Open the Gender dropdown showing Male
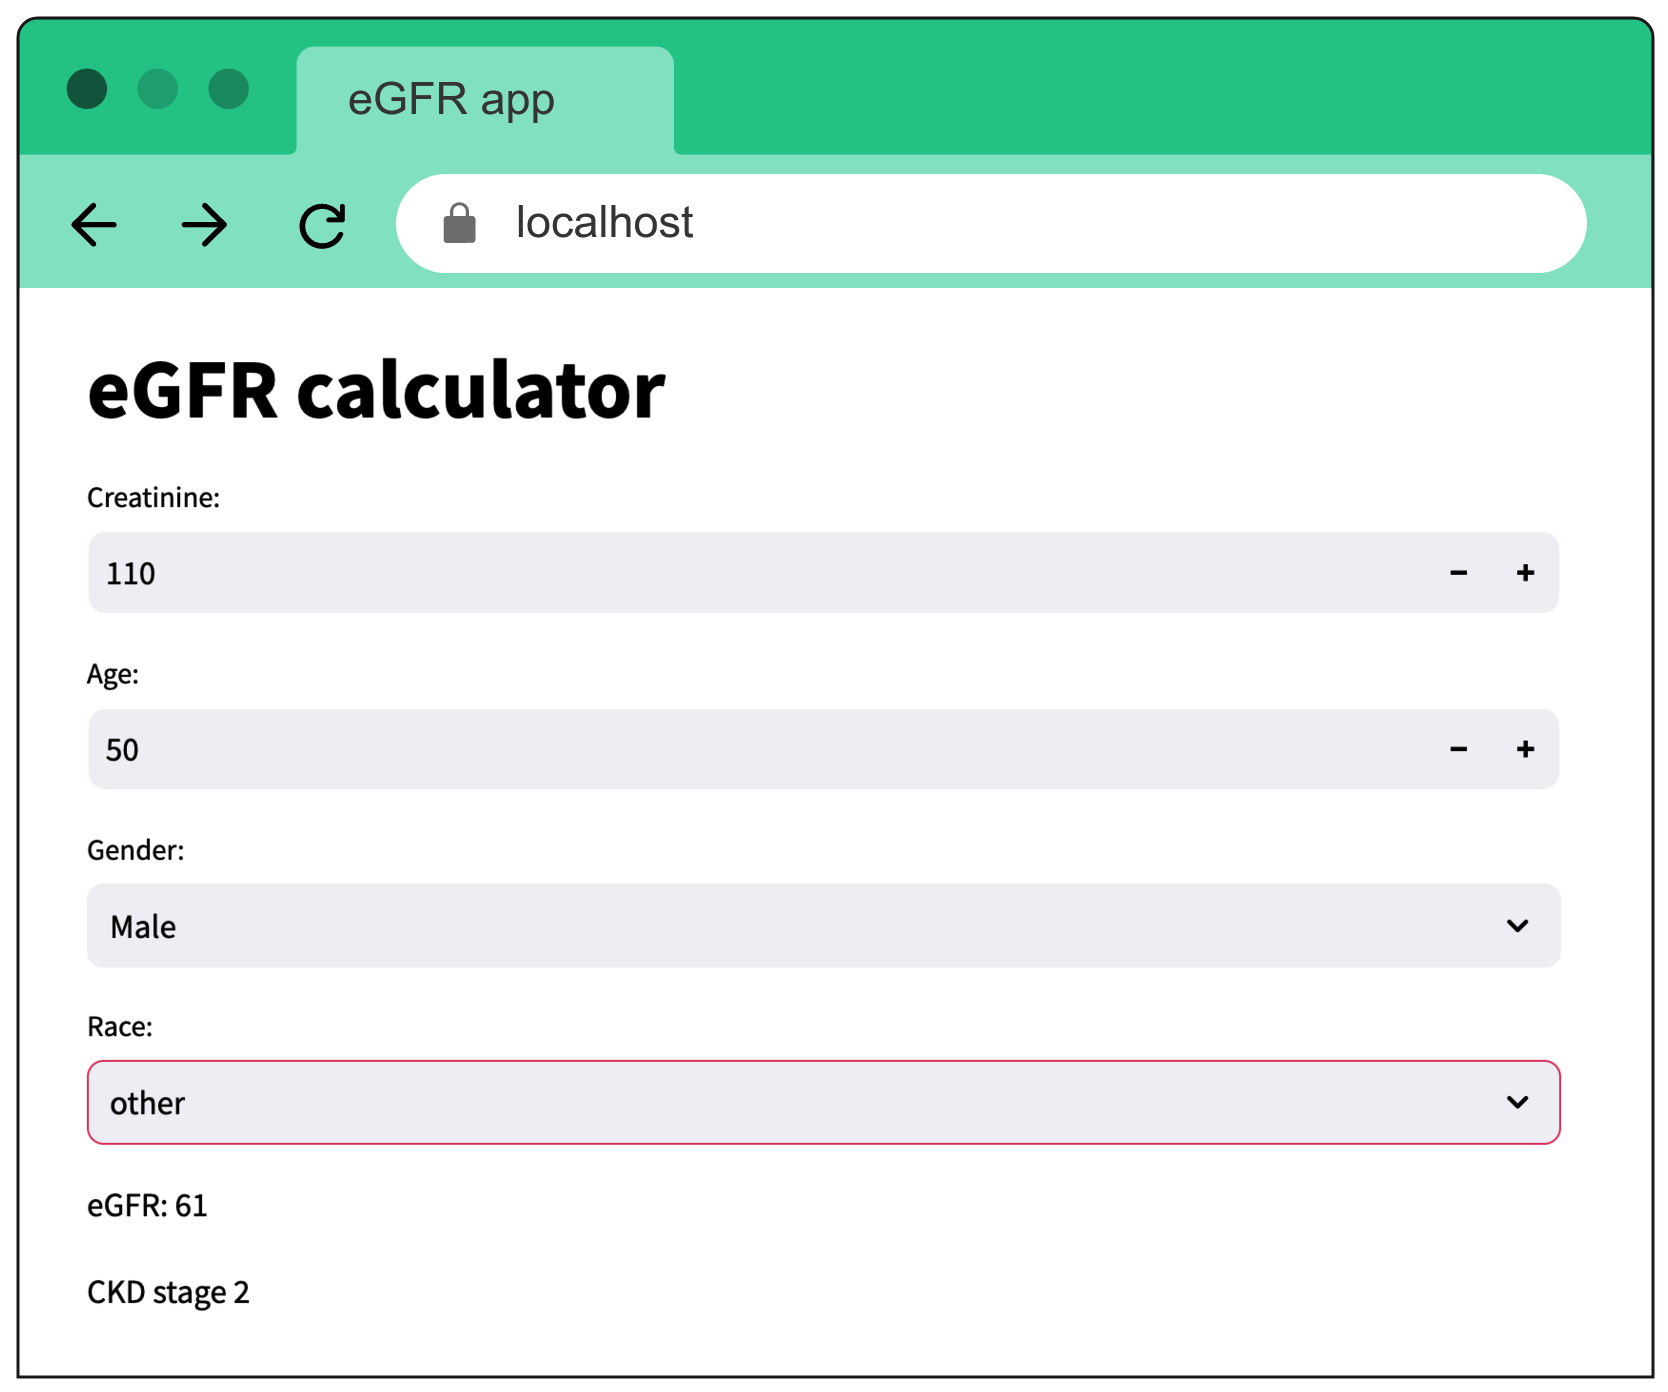The image size is (1668, 1392). [x=800, y=926]
